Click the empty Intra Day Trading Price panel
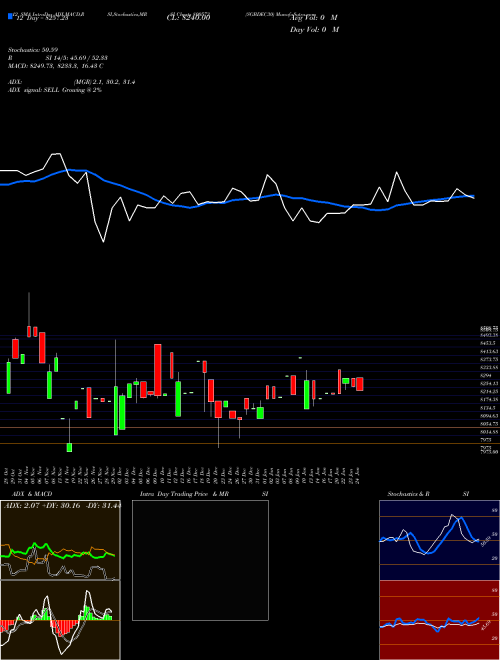 click(200, 560)
